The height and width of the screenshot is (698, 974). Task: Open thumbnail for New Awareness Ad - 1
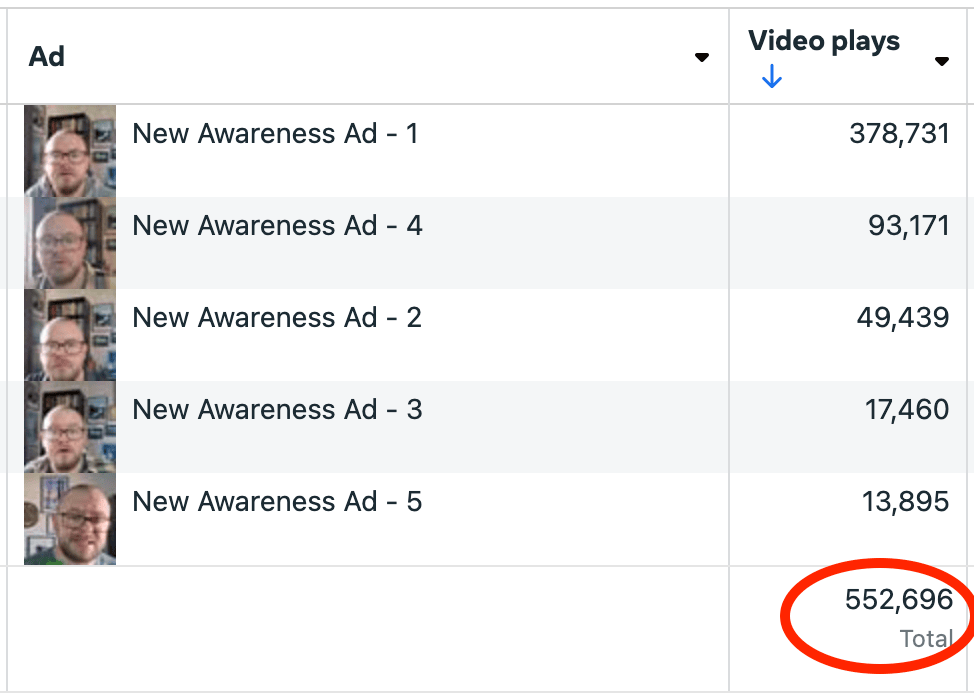pos(70,150)
